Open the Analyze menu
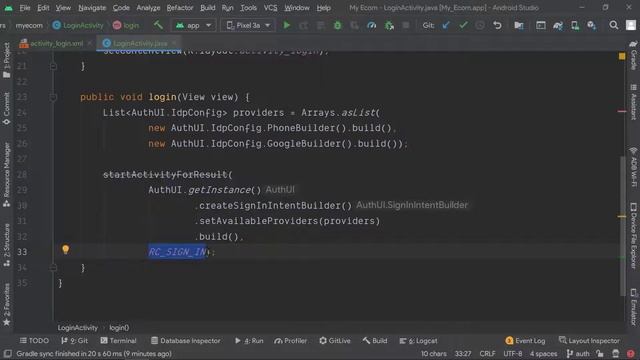This screenshot has width=640, height=360. coord(148,8)
